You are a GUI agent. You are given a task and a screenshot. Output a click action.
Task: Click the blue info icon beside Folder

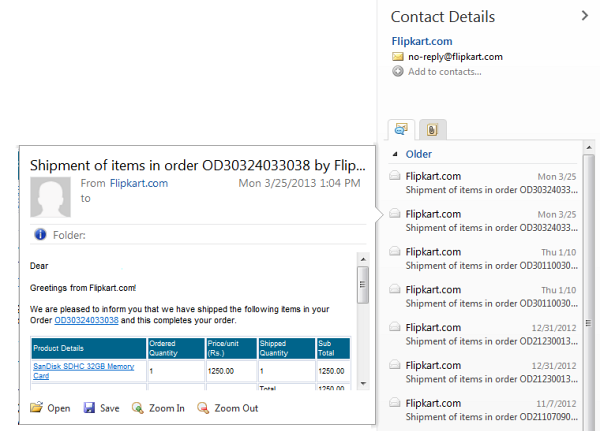[x=40, y=235]
